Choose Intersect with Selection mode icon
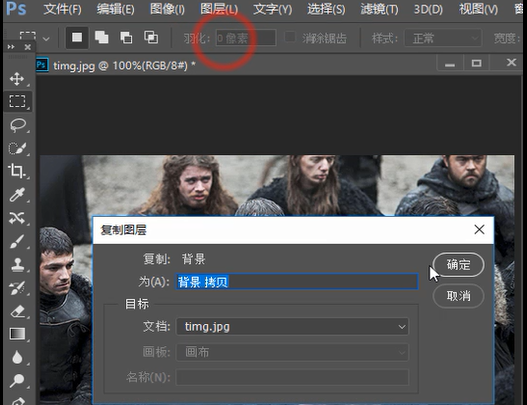The image size is (527, 405). coord(151,37)
